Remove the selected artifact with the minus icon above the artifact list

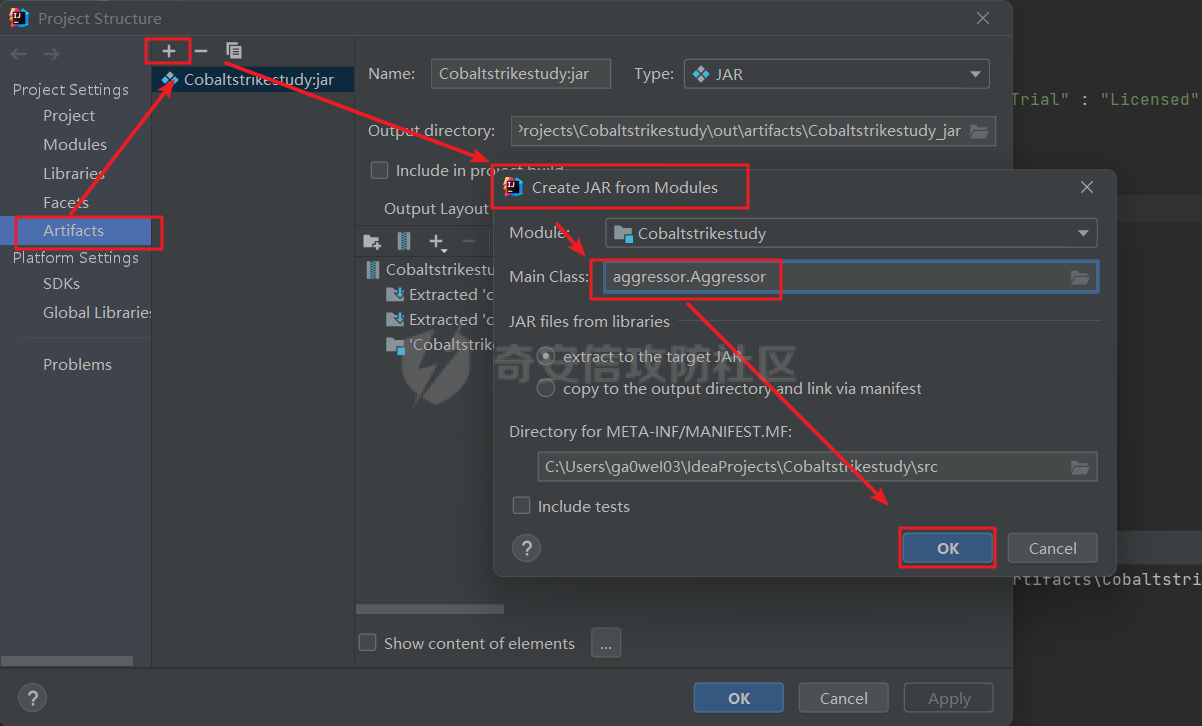pos(201,50)
